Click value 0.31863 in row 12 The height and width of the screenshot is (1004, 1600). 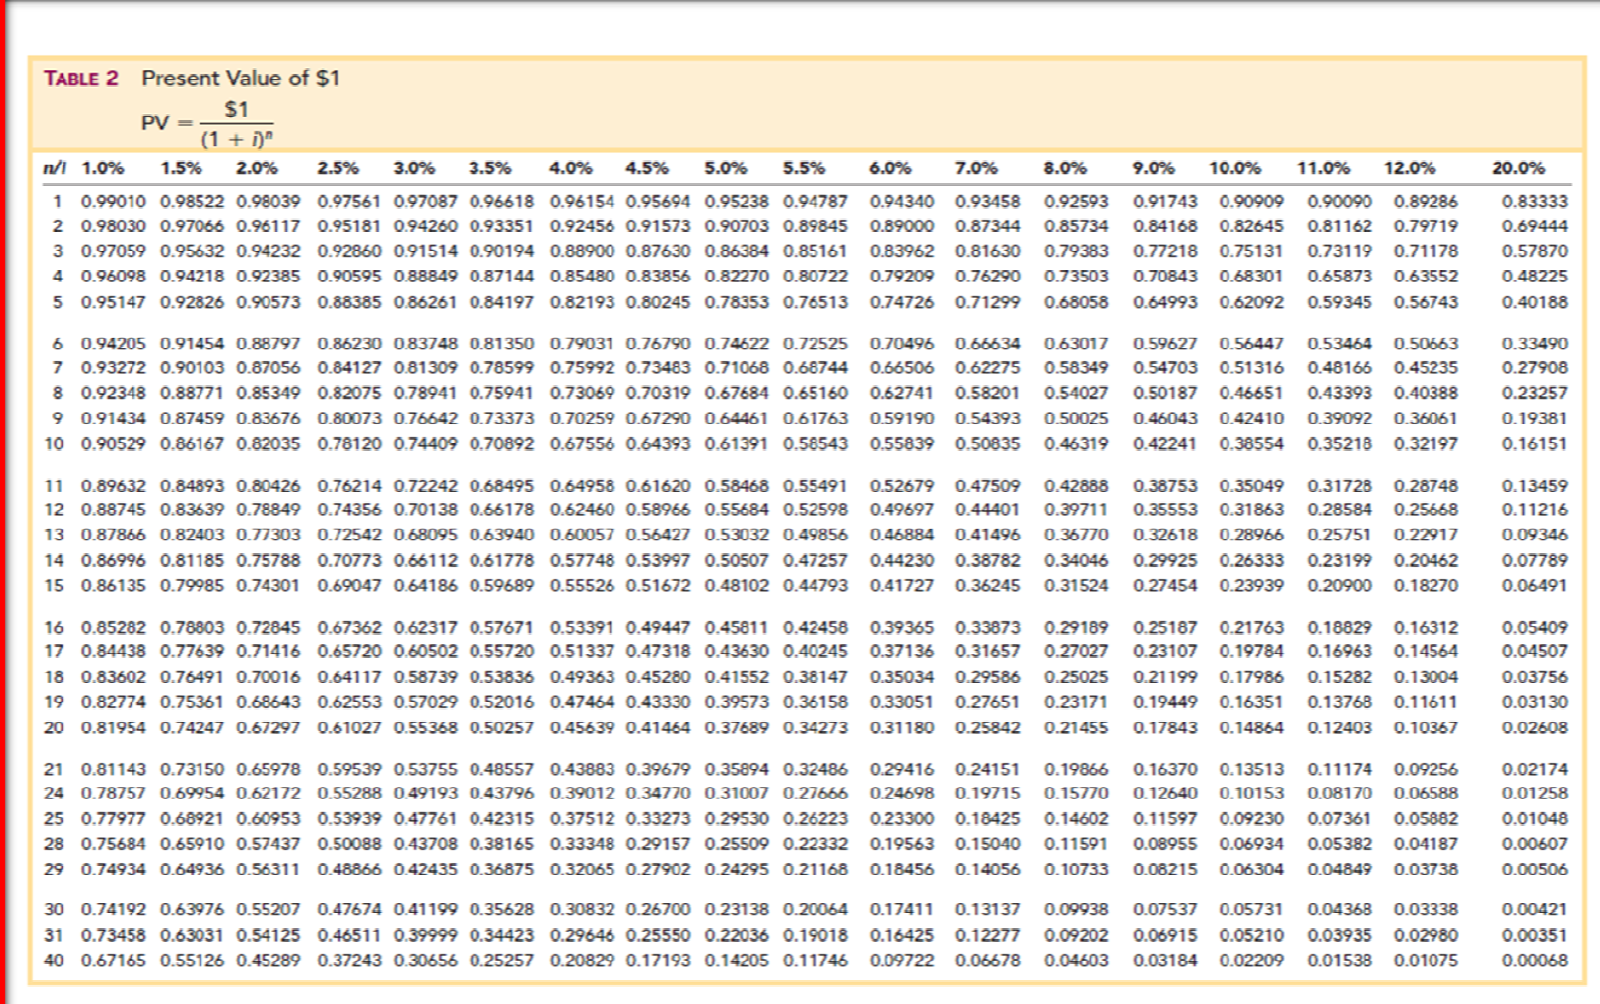[x=1251, y=510]
